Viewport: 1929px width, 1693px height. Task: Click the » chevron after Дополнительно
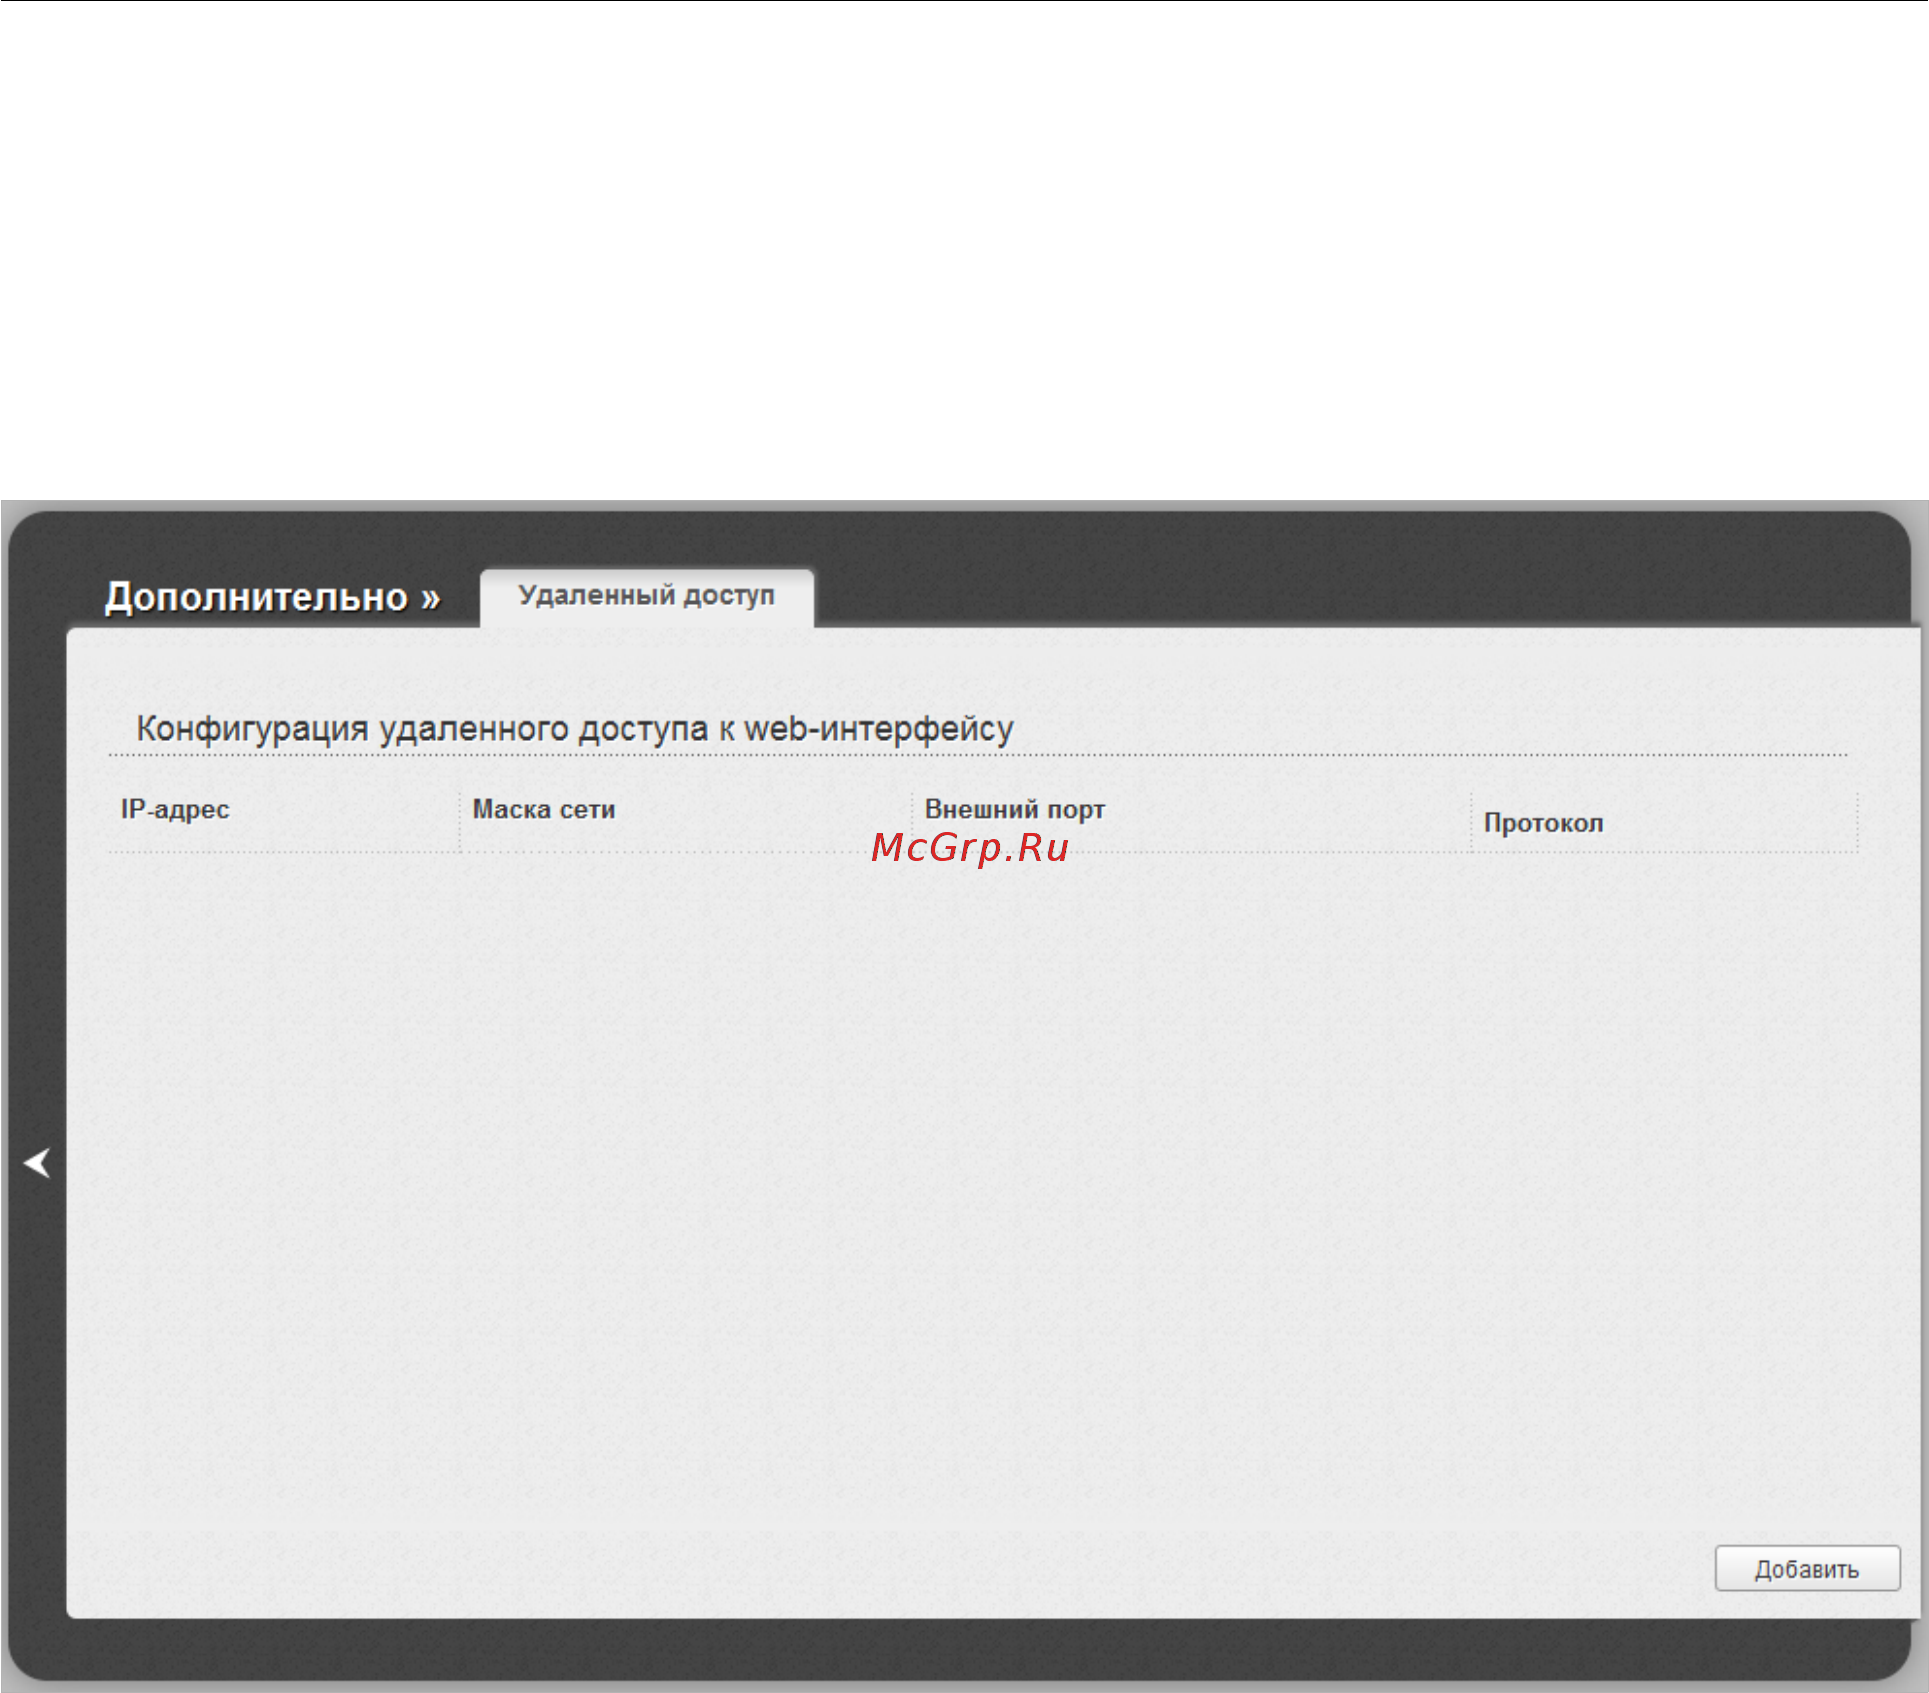pos(430,598)
